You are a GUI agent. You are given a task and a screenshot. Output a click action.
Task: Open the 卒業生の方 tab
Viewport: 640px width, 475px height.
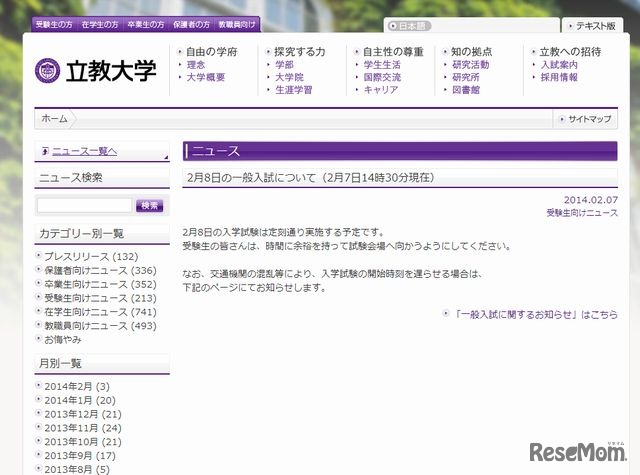[x=146, y=24]
